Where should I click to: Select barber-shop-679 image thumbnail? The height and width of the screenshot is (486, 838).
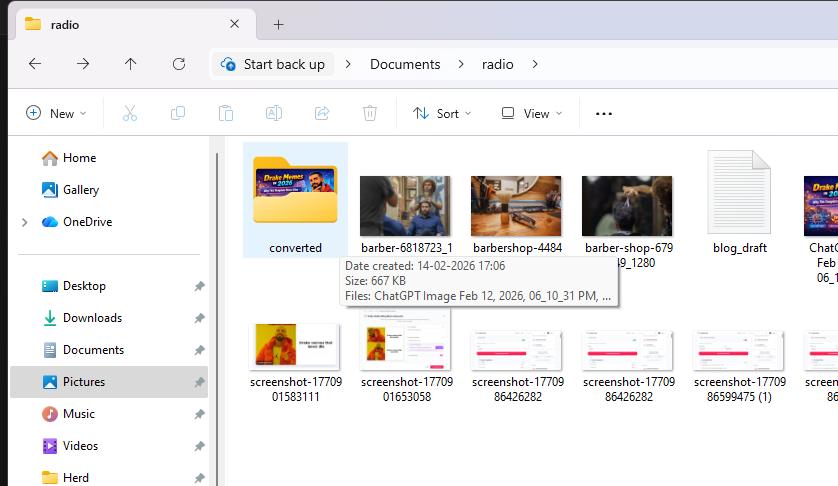tap(627, 206)
